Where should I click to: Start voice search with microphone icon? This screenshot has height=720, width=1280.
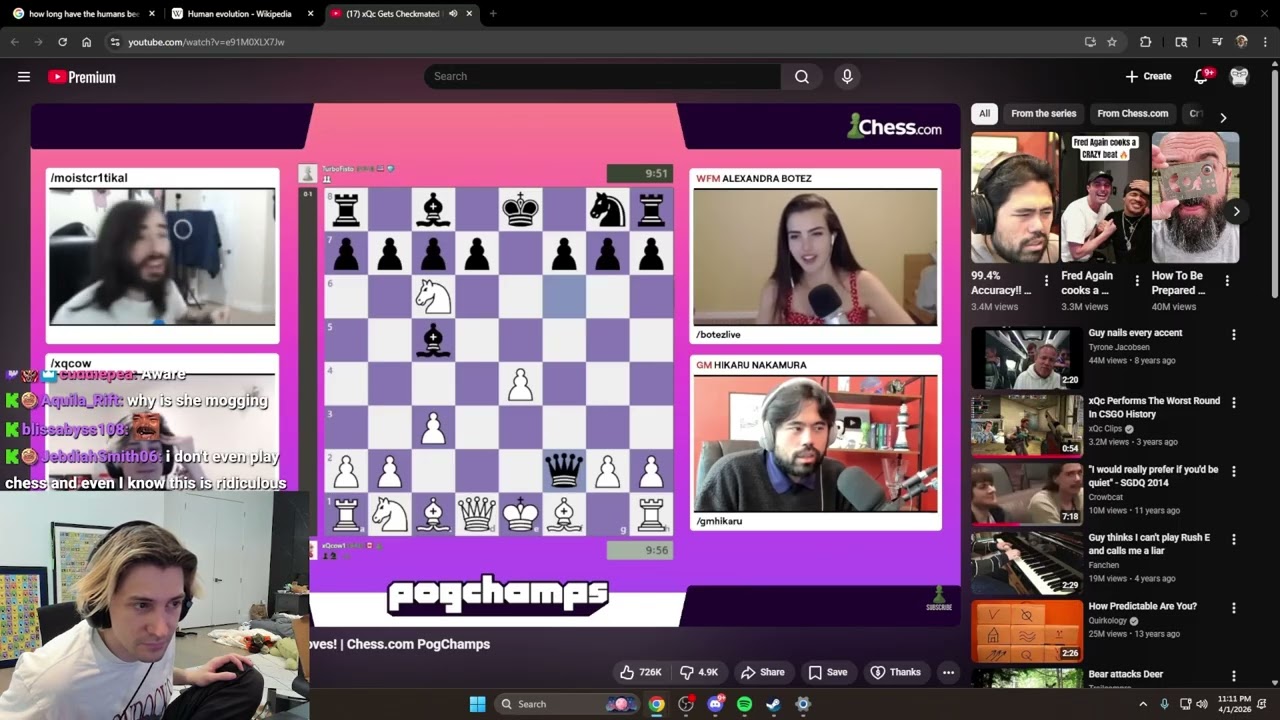(x=847, y=77)
